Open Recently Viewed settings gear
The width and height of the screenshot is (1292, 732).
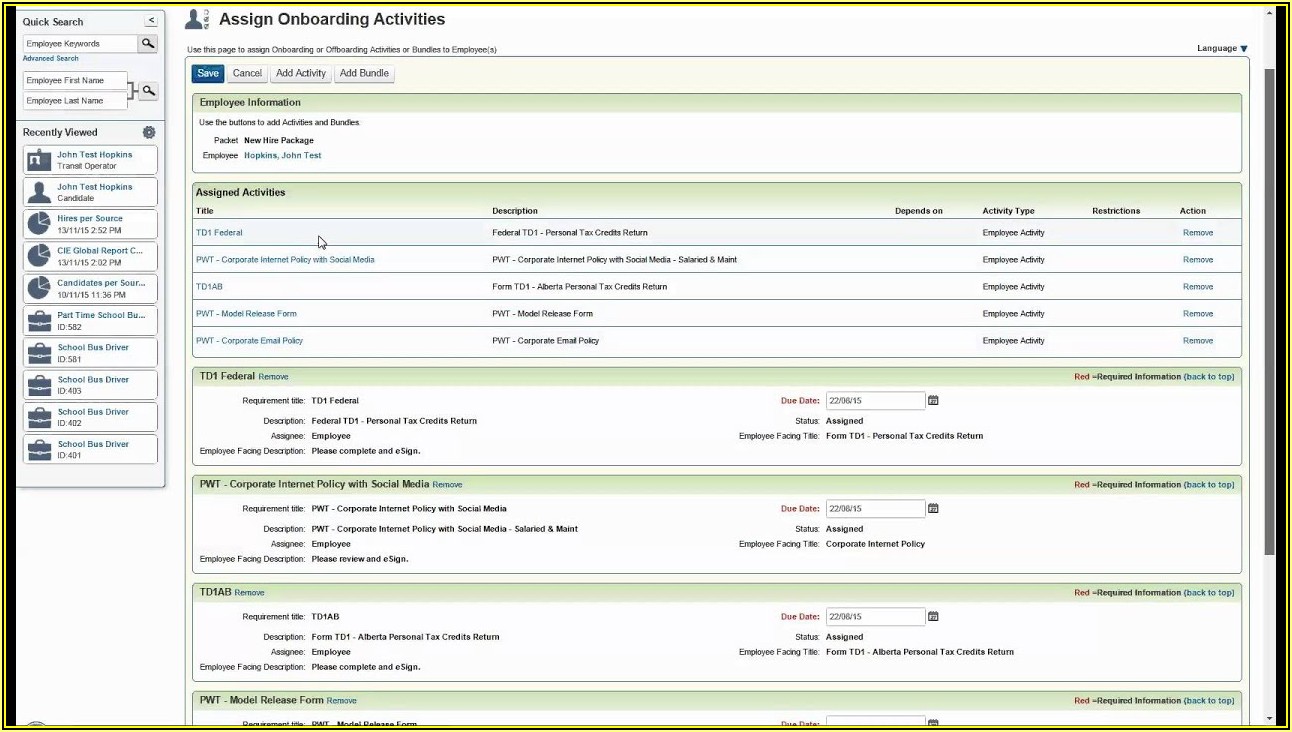(x=149, y=133)
